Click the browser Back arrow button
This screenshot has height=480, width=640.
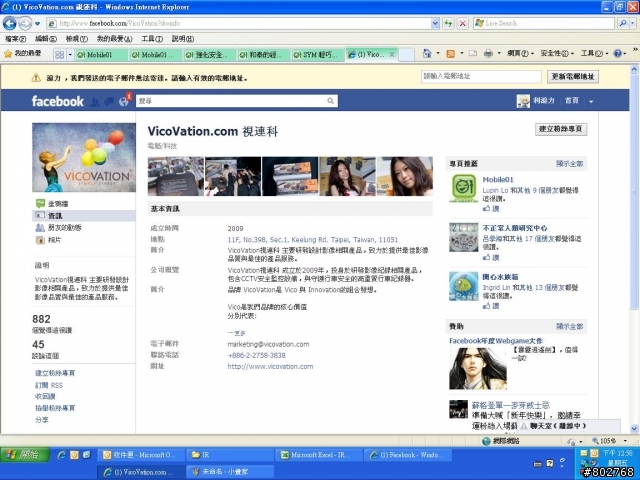[x=10, y=23]
